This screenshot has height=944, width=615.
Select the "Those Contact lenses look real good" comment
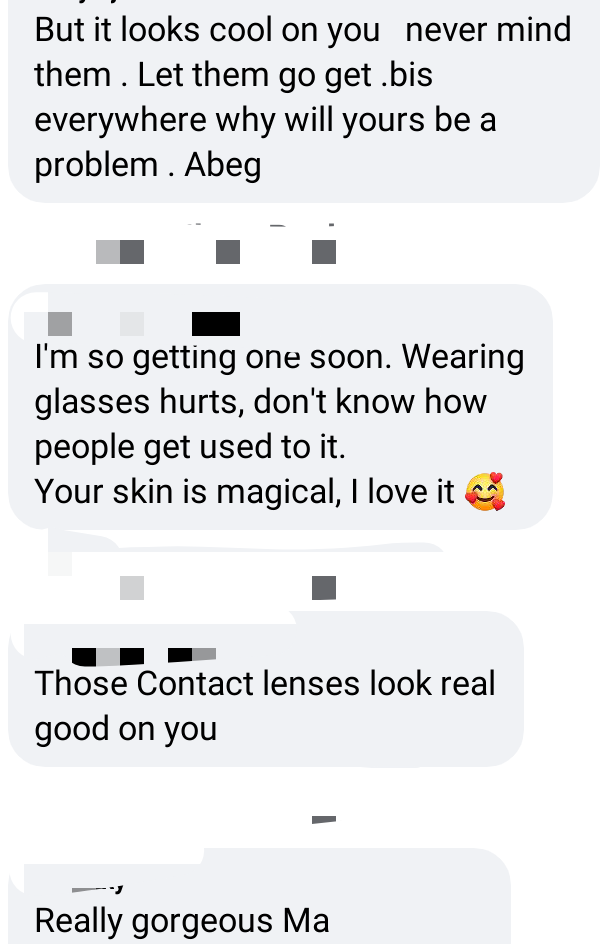(x=266, y=689)
